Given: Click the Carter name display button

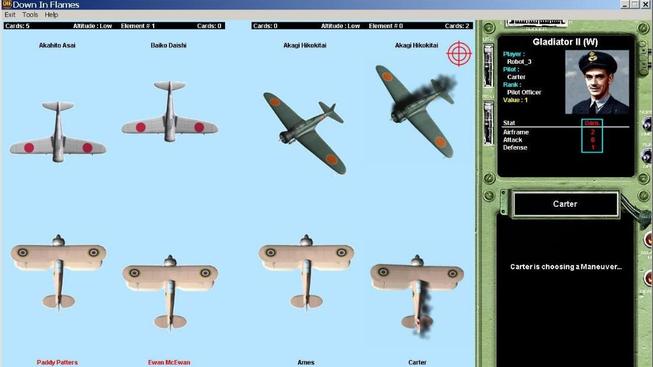Looking at the screenshot, I should [x=565, y=204].
